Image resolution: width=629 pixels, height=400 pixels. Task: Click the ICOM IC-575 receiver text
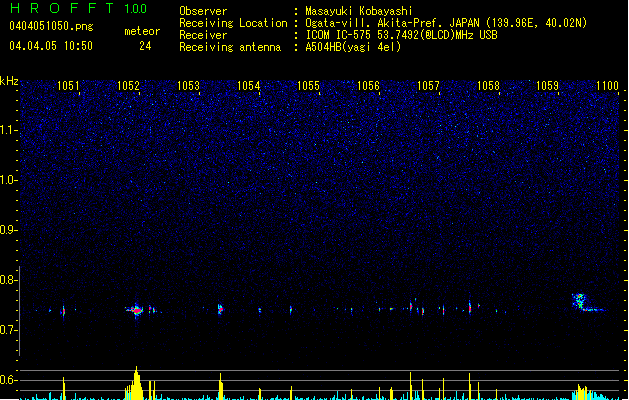[x=402, y=35]
